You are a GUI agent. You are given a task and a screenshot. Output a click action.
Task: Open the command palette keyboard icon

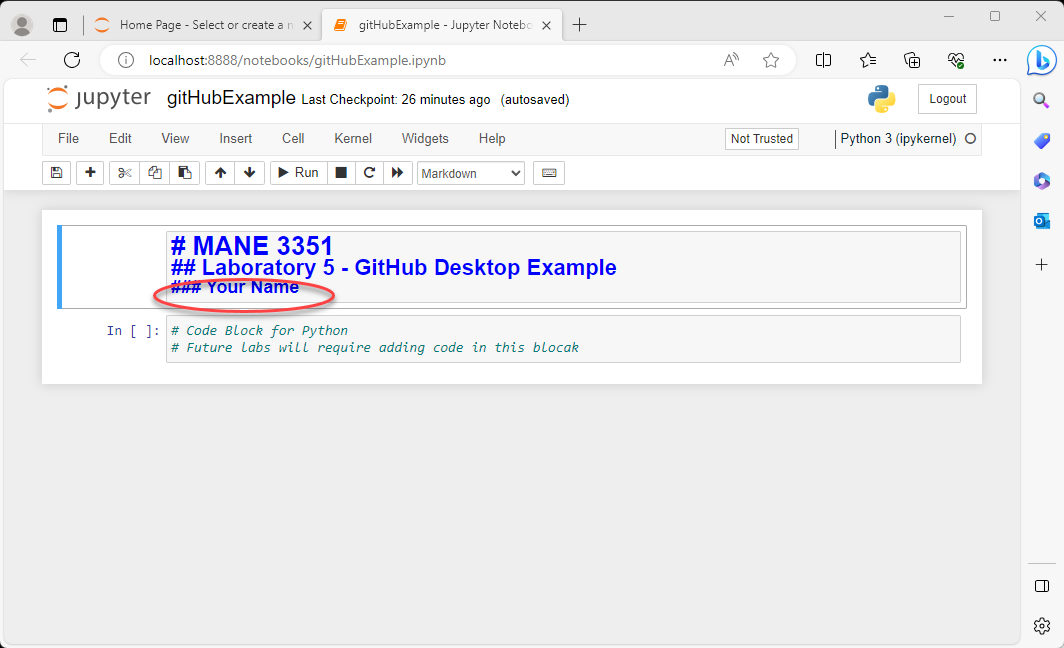tap(548, 173)
